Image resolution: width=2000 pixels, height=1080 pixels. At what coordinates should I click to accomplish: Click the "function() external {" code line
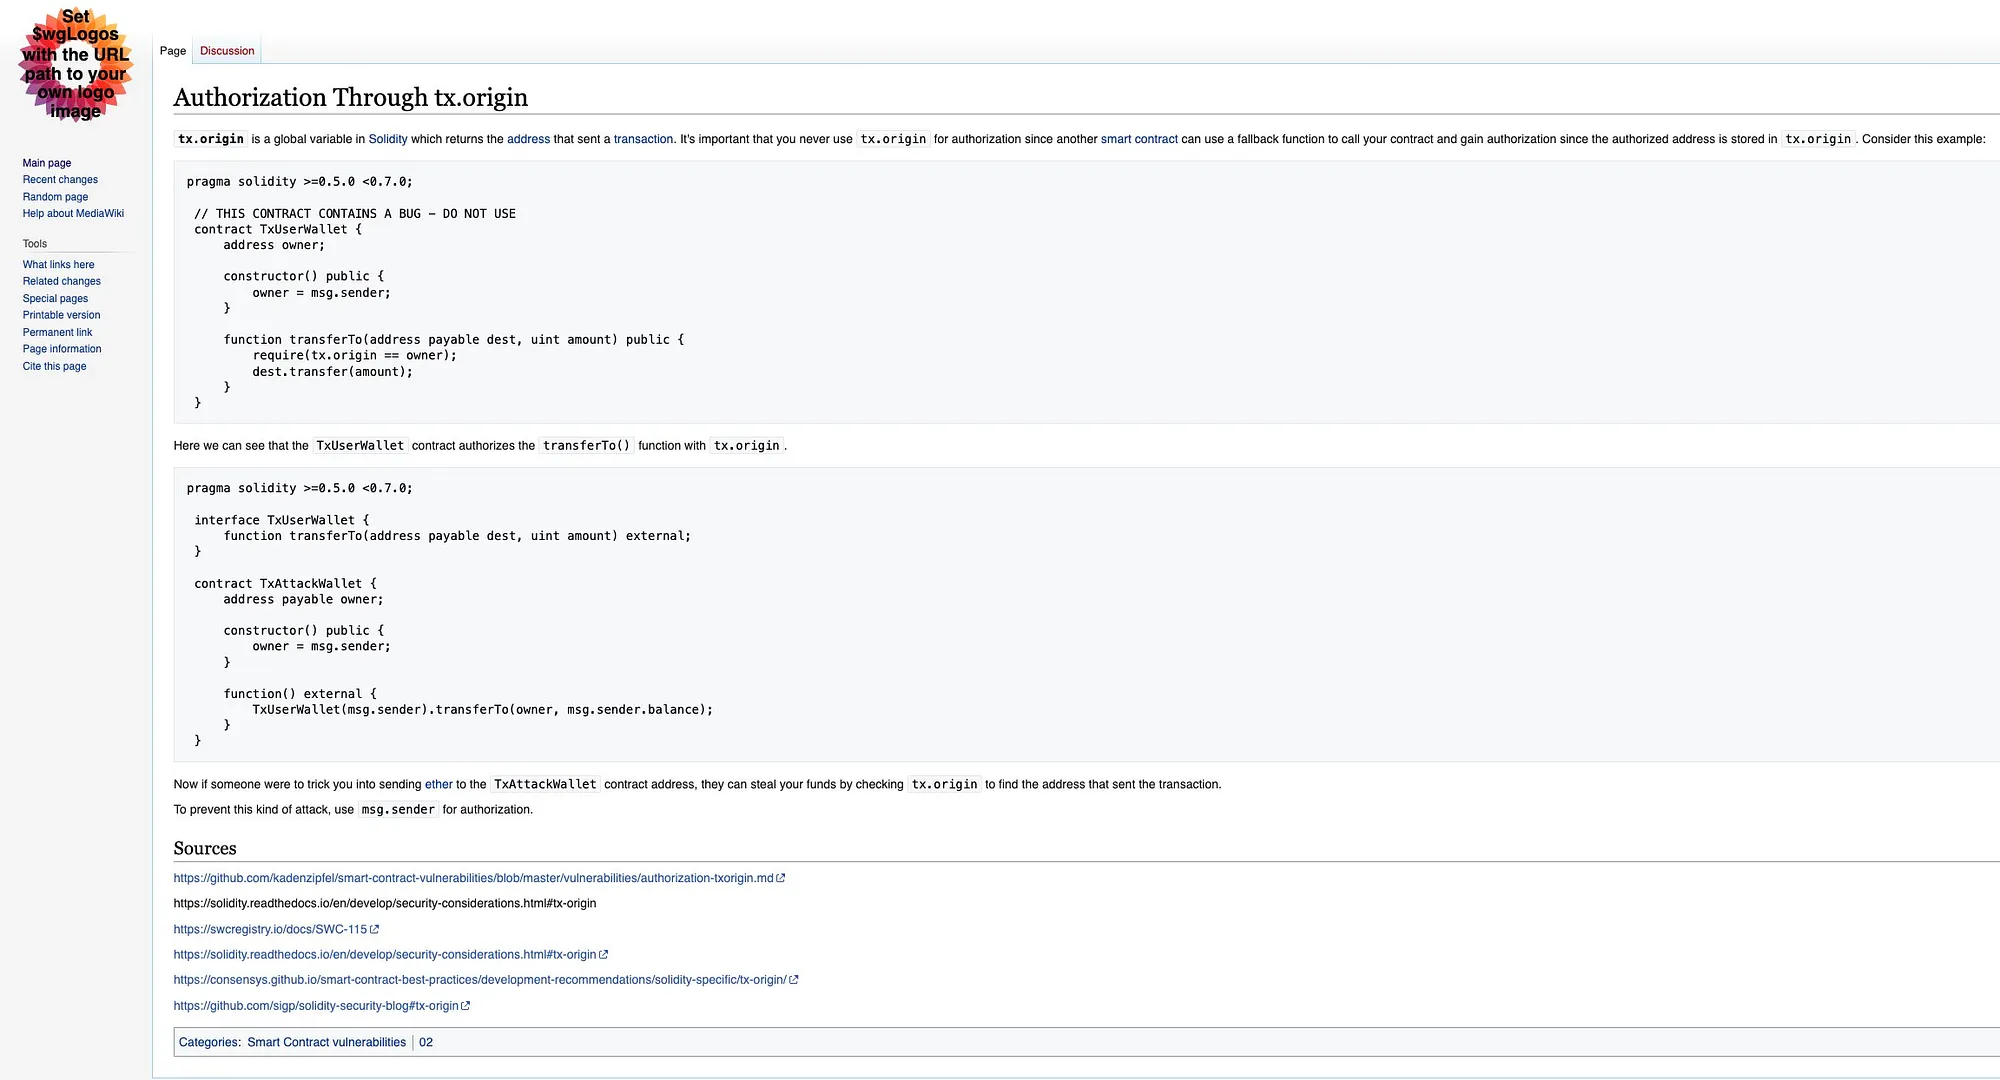tap(300, 694)
